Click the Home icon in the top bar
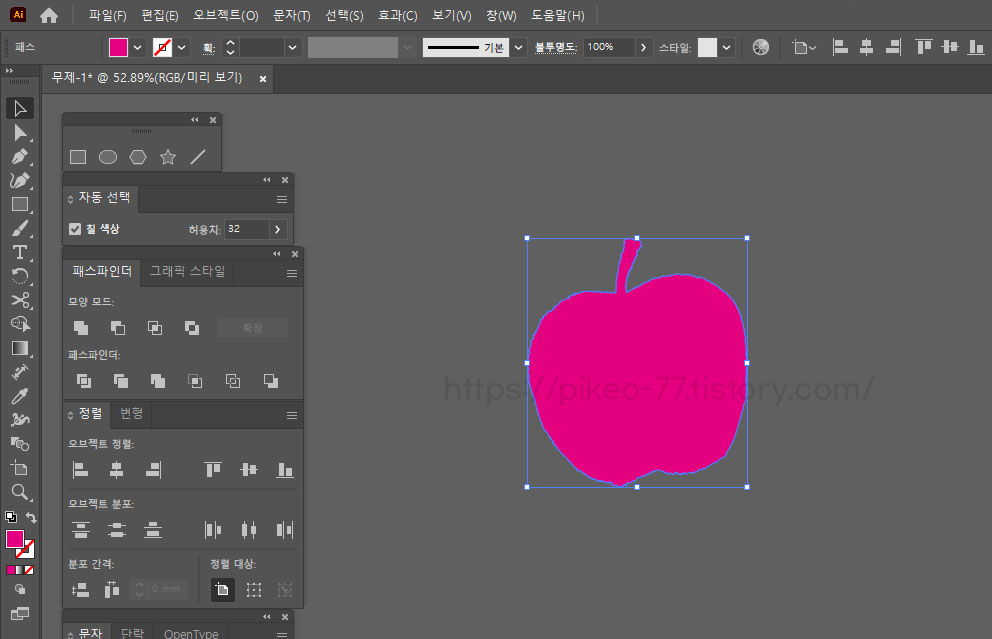 [x=49, y=15]
